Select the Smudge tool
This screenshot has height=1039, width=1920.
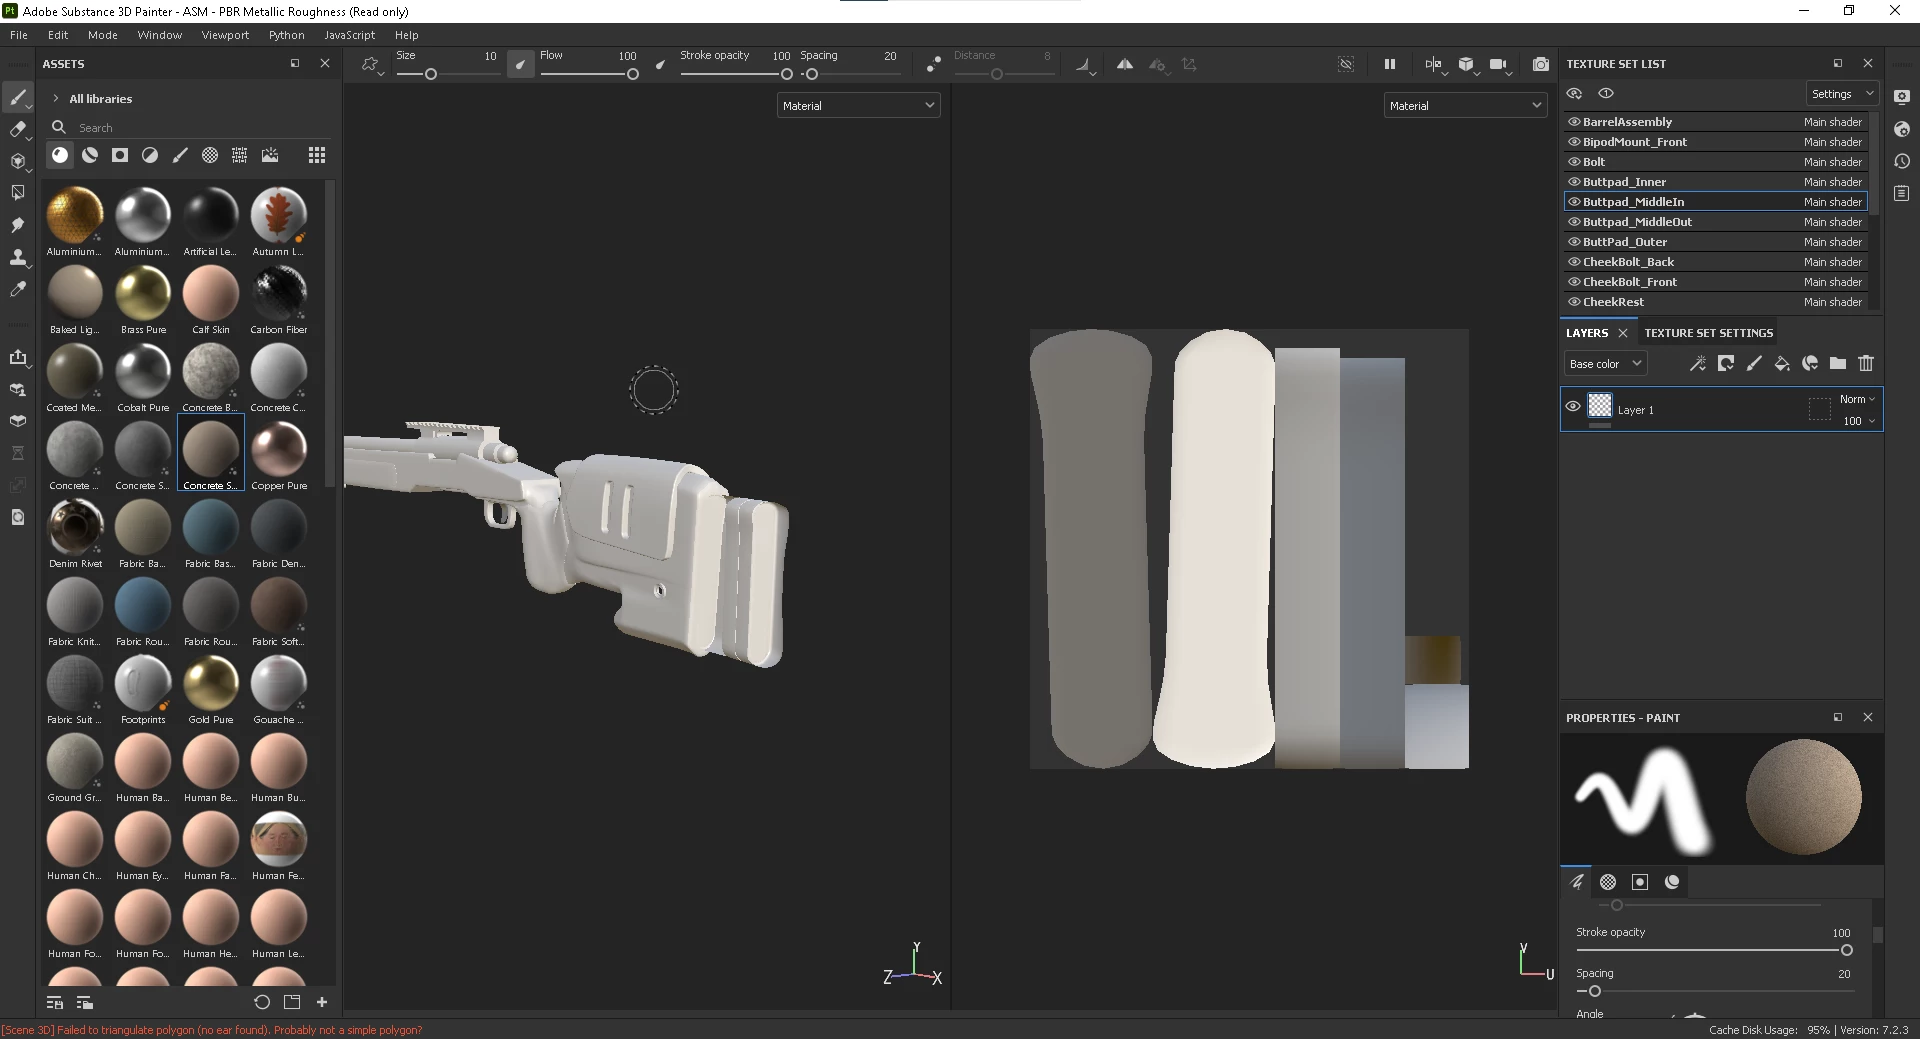[18, 225]
